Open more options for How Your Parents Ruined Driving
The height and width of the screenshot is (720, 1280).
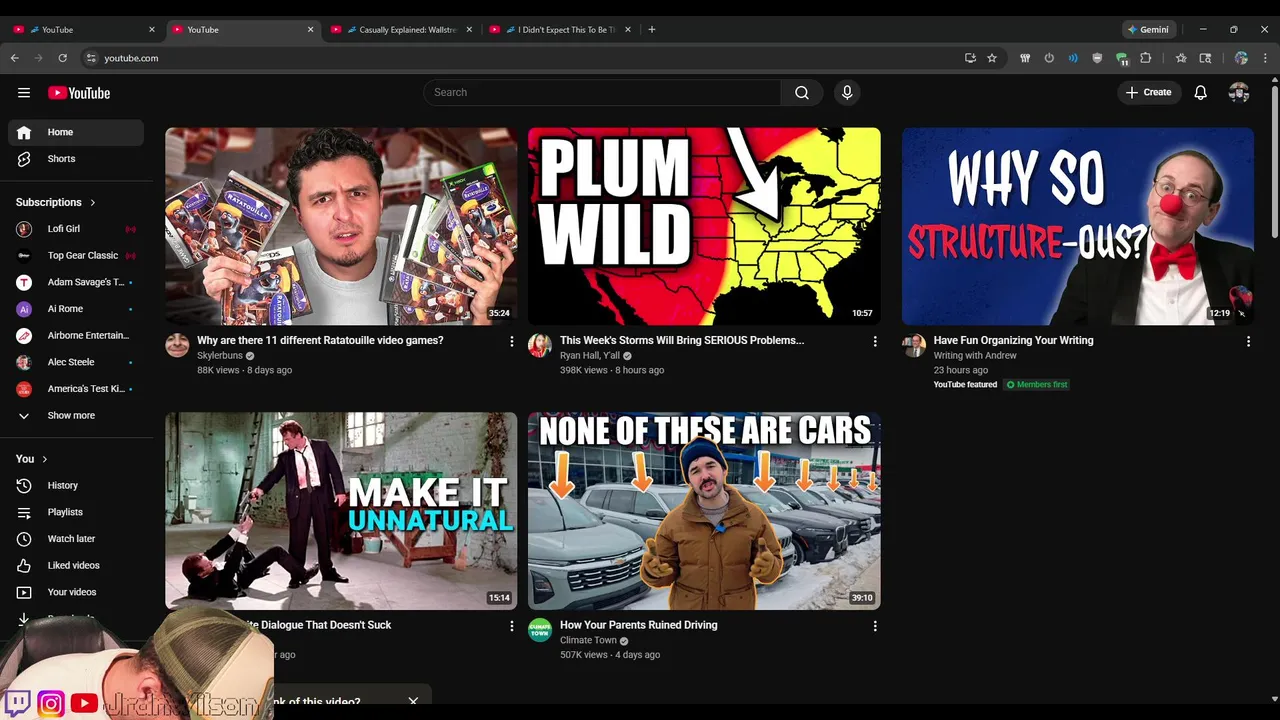875,627
